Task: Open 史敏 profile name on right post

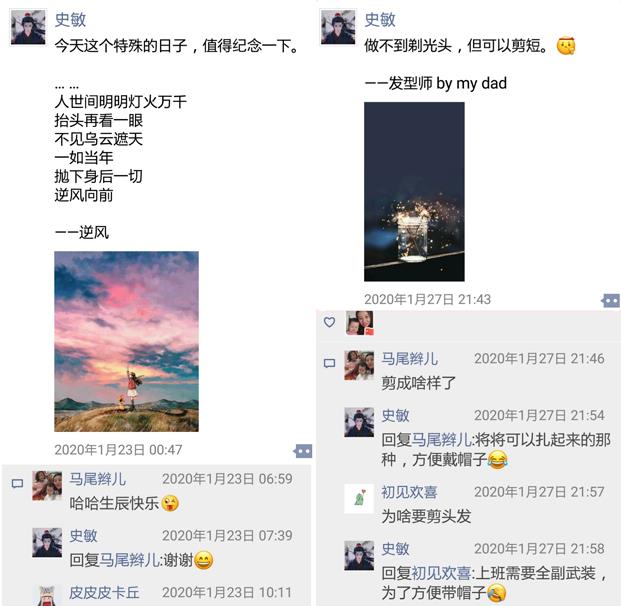Action: [380, 20]
